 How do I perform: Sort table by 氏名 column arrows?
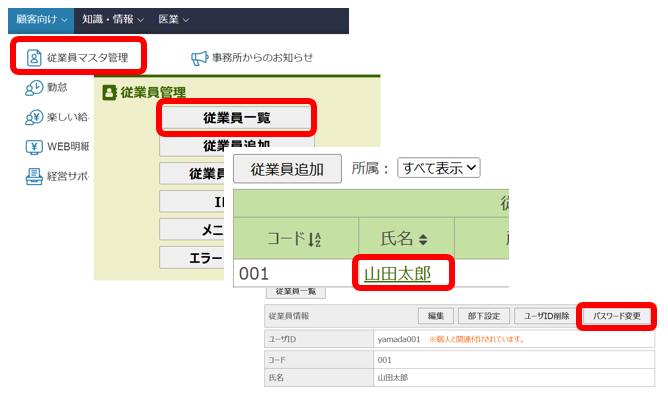click(423, 239)
